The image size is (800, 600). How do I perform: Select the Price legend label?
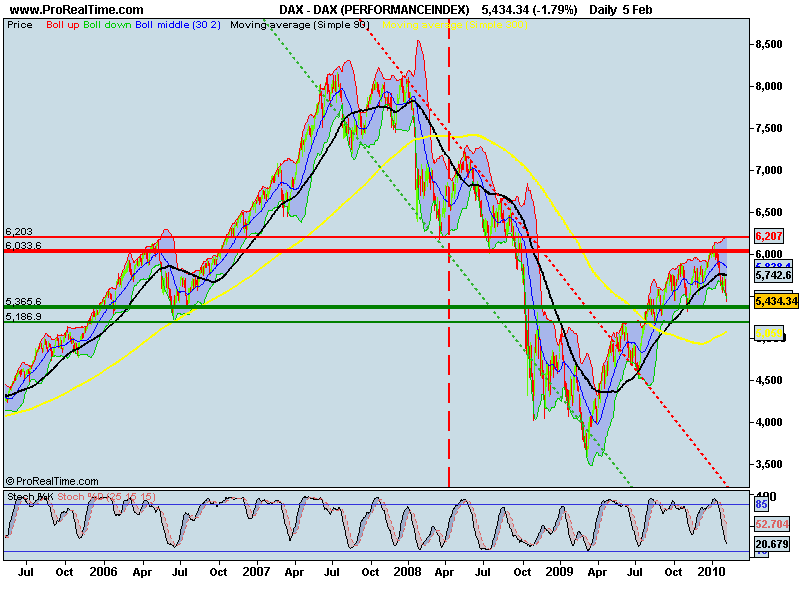pos(20,24)
